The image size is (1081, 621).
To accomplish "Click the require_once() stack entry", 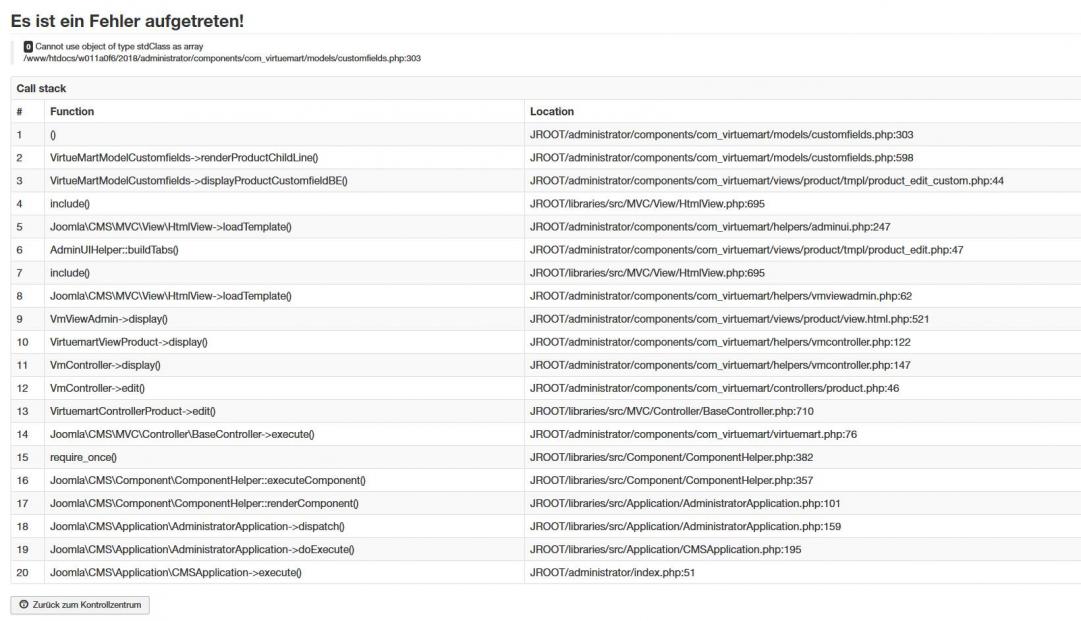I will pyautogui.click(x=83, y=457).
